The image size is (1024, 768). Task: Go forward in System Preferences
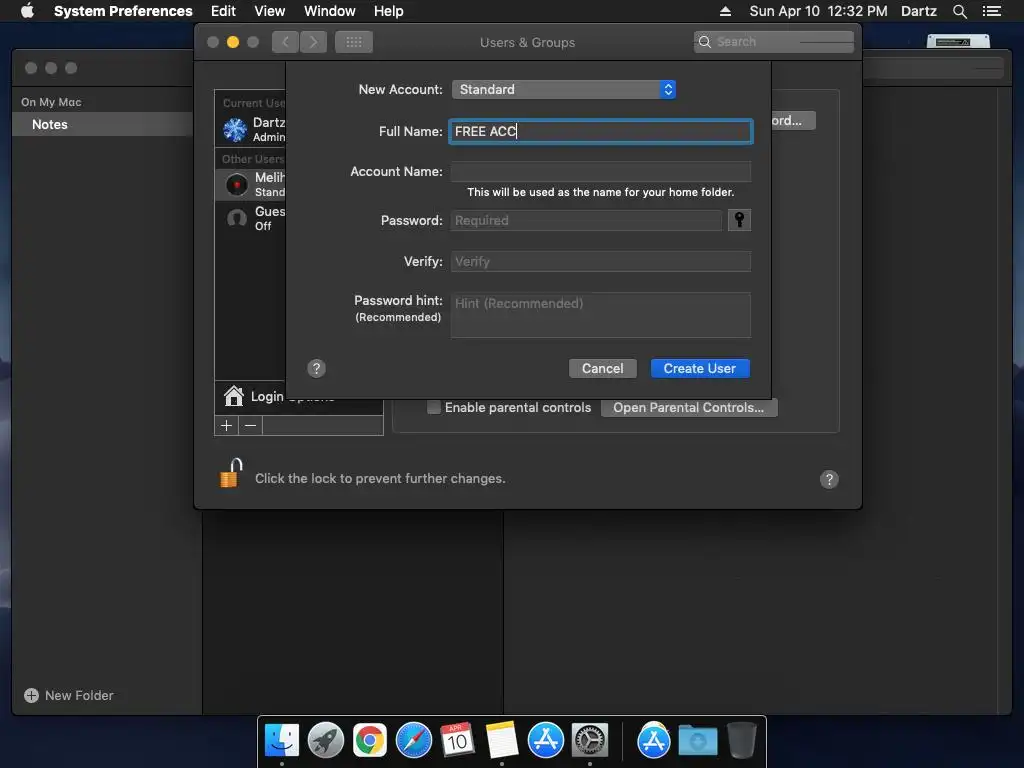click(313, 42)
